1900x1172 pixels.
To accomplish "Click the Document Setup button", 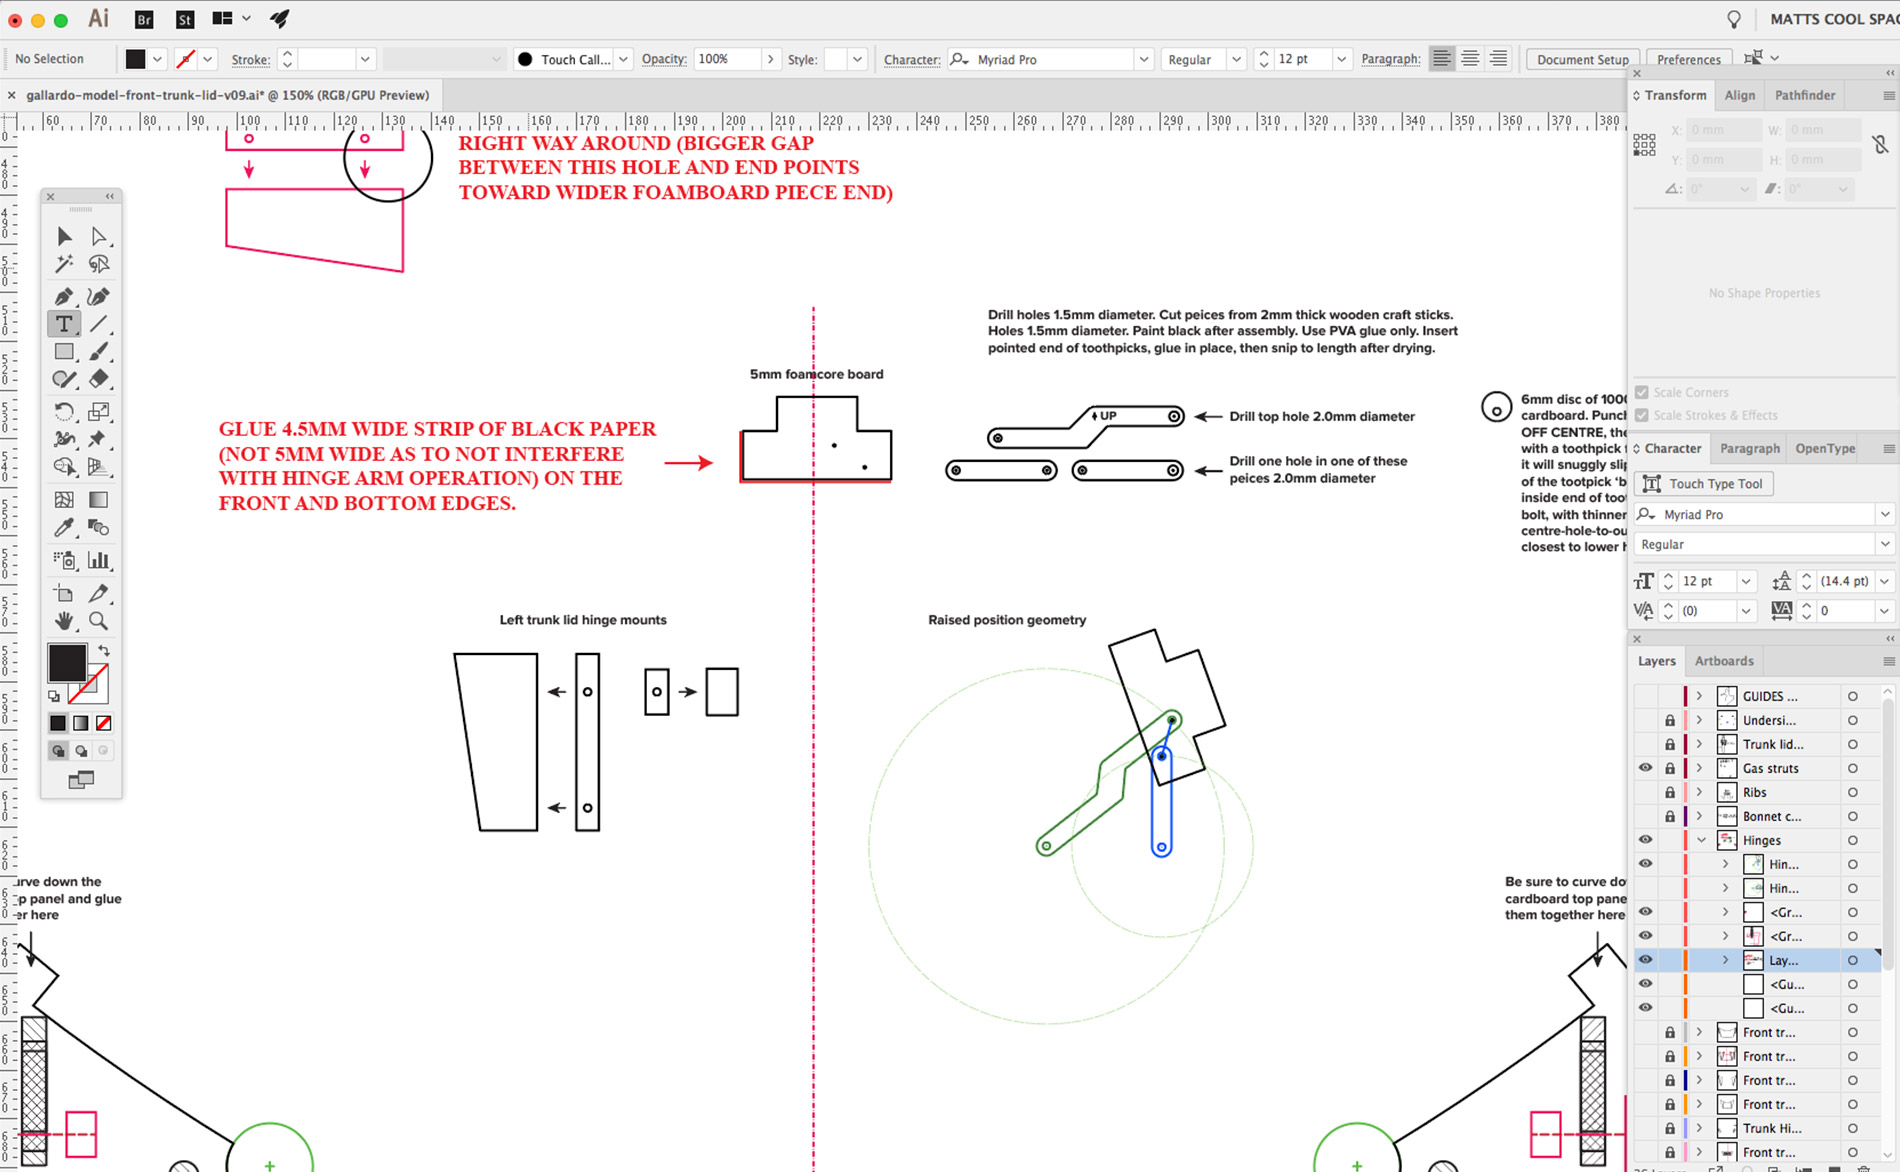I will click(1582, 59).
